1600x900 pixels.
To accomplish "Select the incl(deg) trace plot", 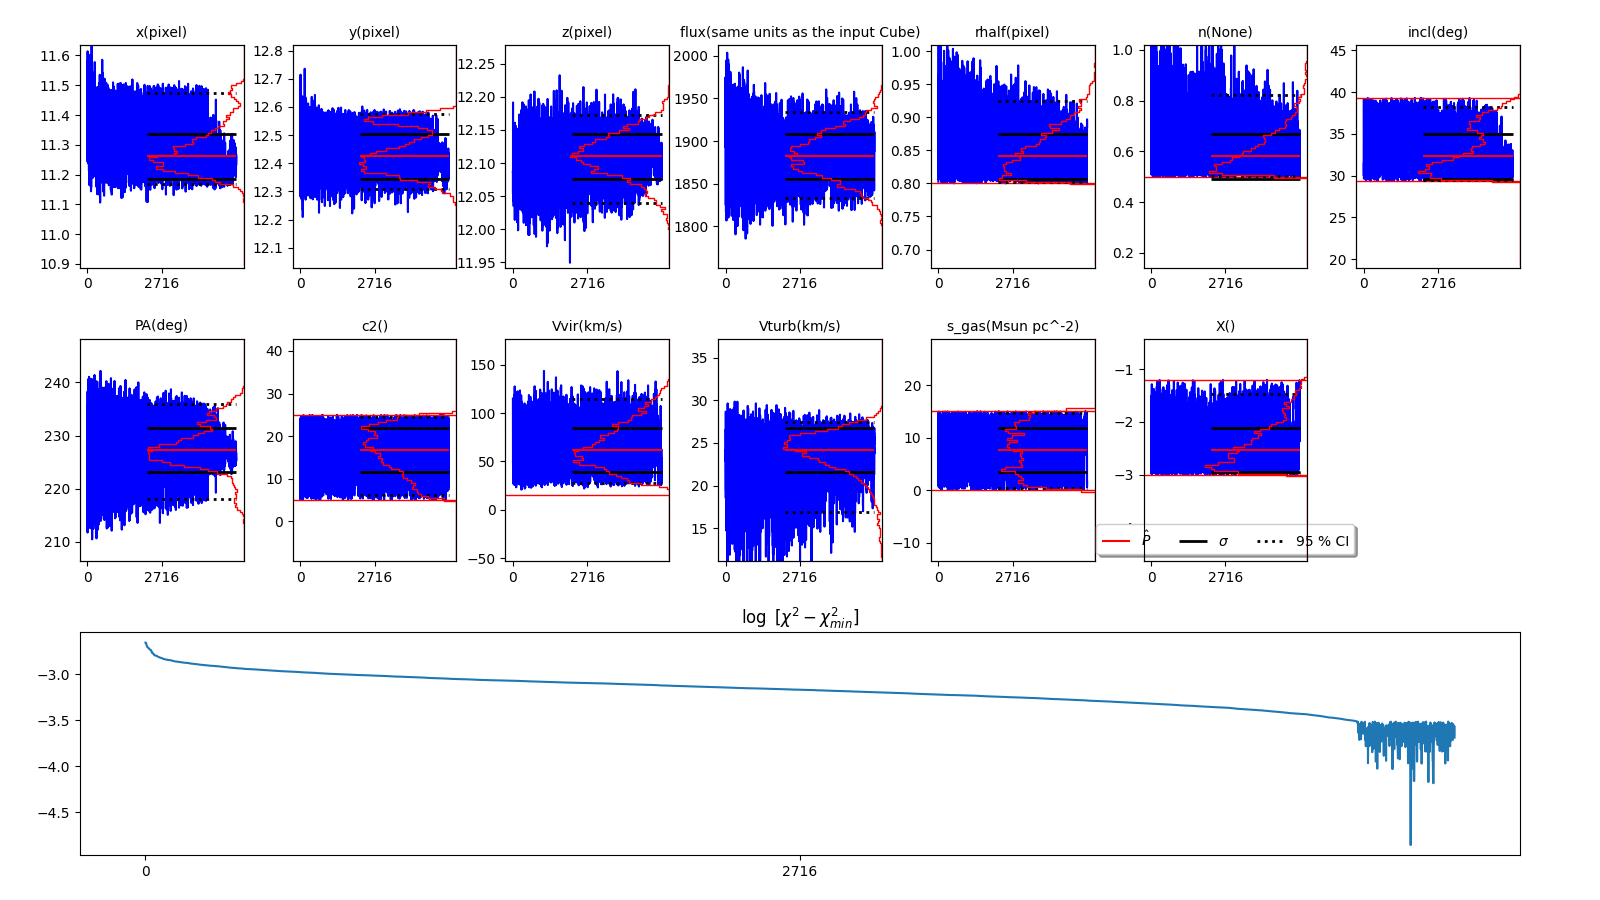I will [1438, 157].
